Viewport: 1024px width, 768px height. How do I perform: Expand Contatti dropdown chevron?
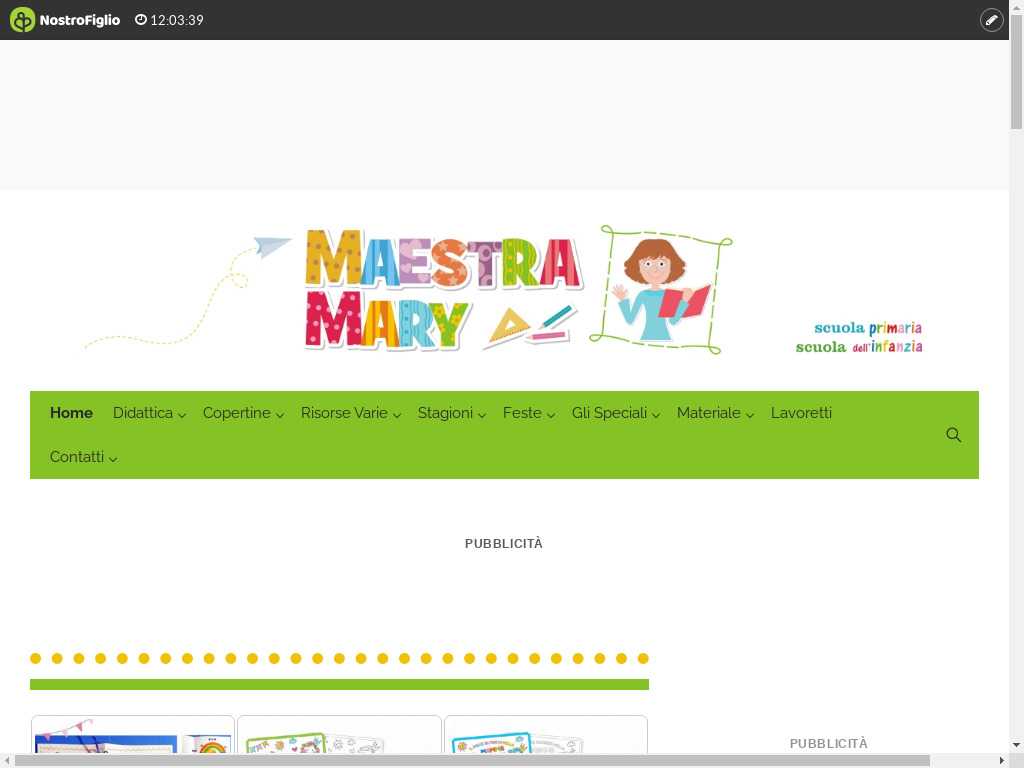coord(113,458)
